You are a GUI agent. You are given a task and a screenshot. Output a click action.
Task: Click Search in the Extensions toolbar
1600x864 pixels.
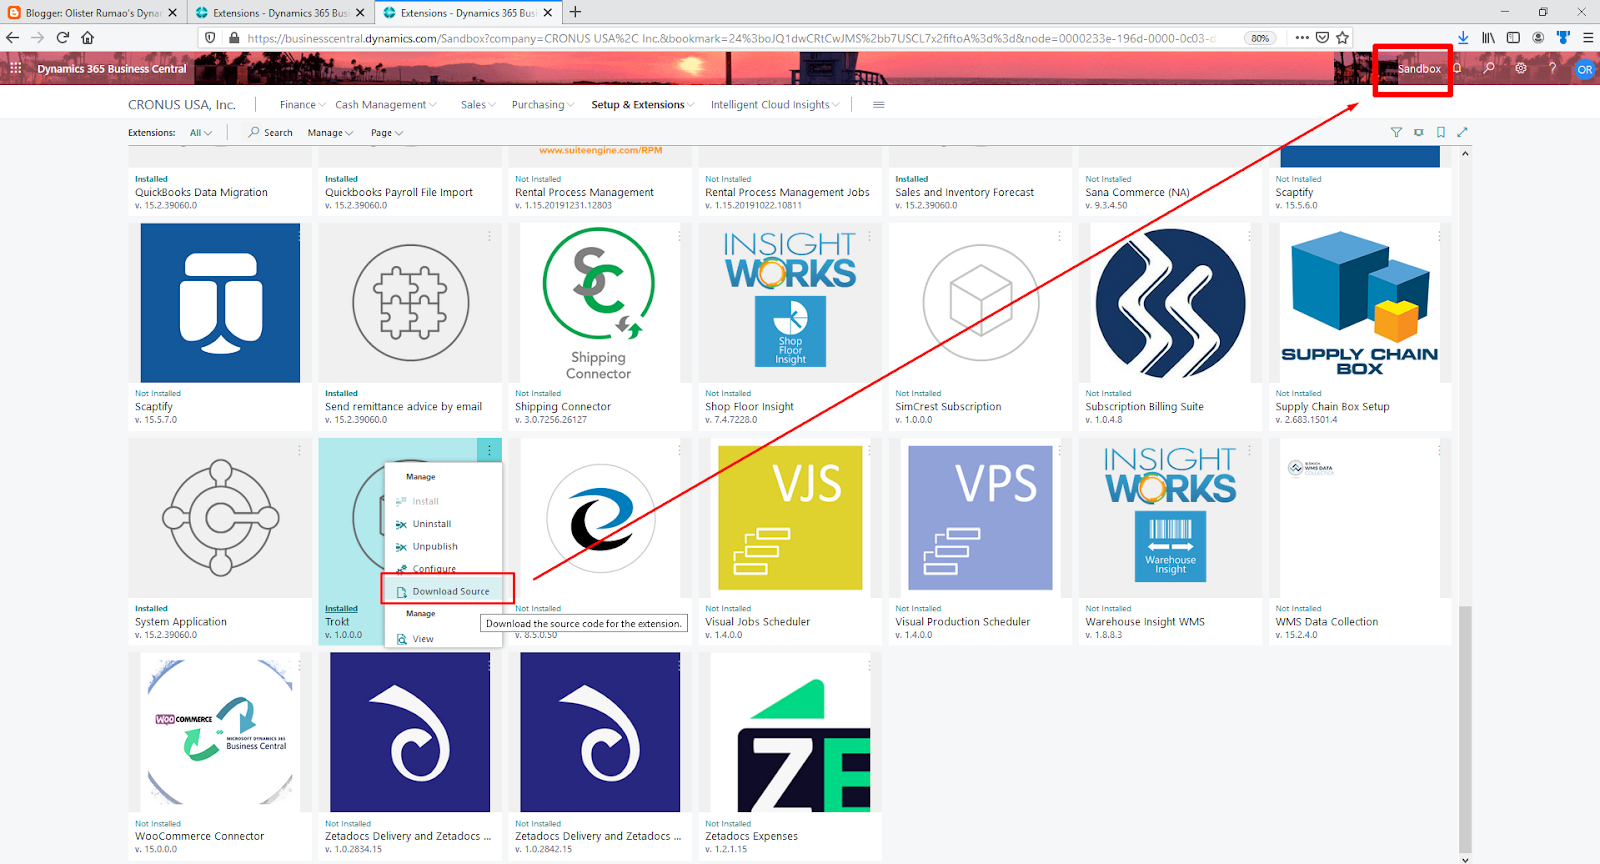(270, 133)
